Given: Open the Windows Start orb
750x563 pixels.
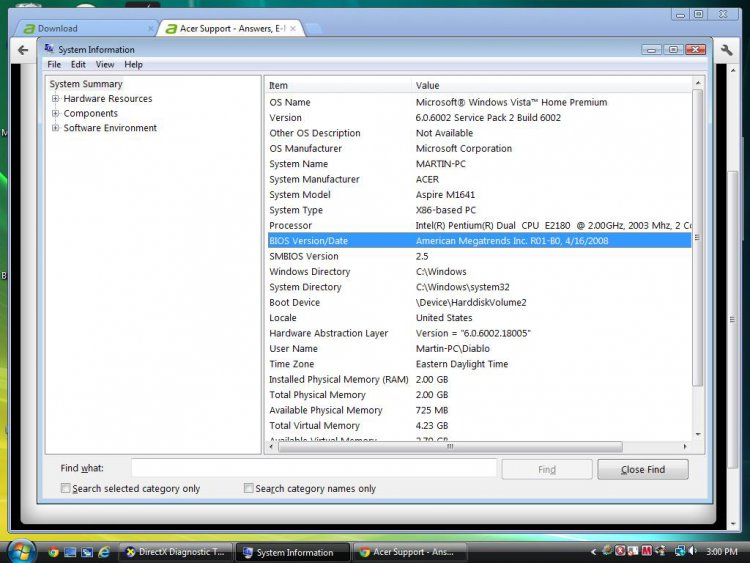Looking at the screenshot, I should coord(21,552).
